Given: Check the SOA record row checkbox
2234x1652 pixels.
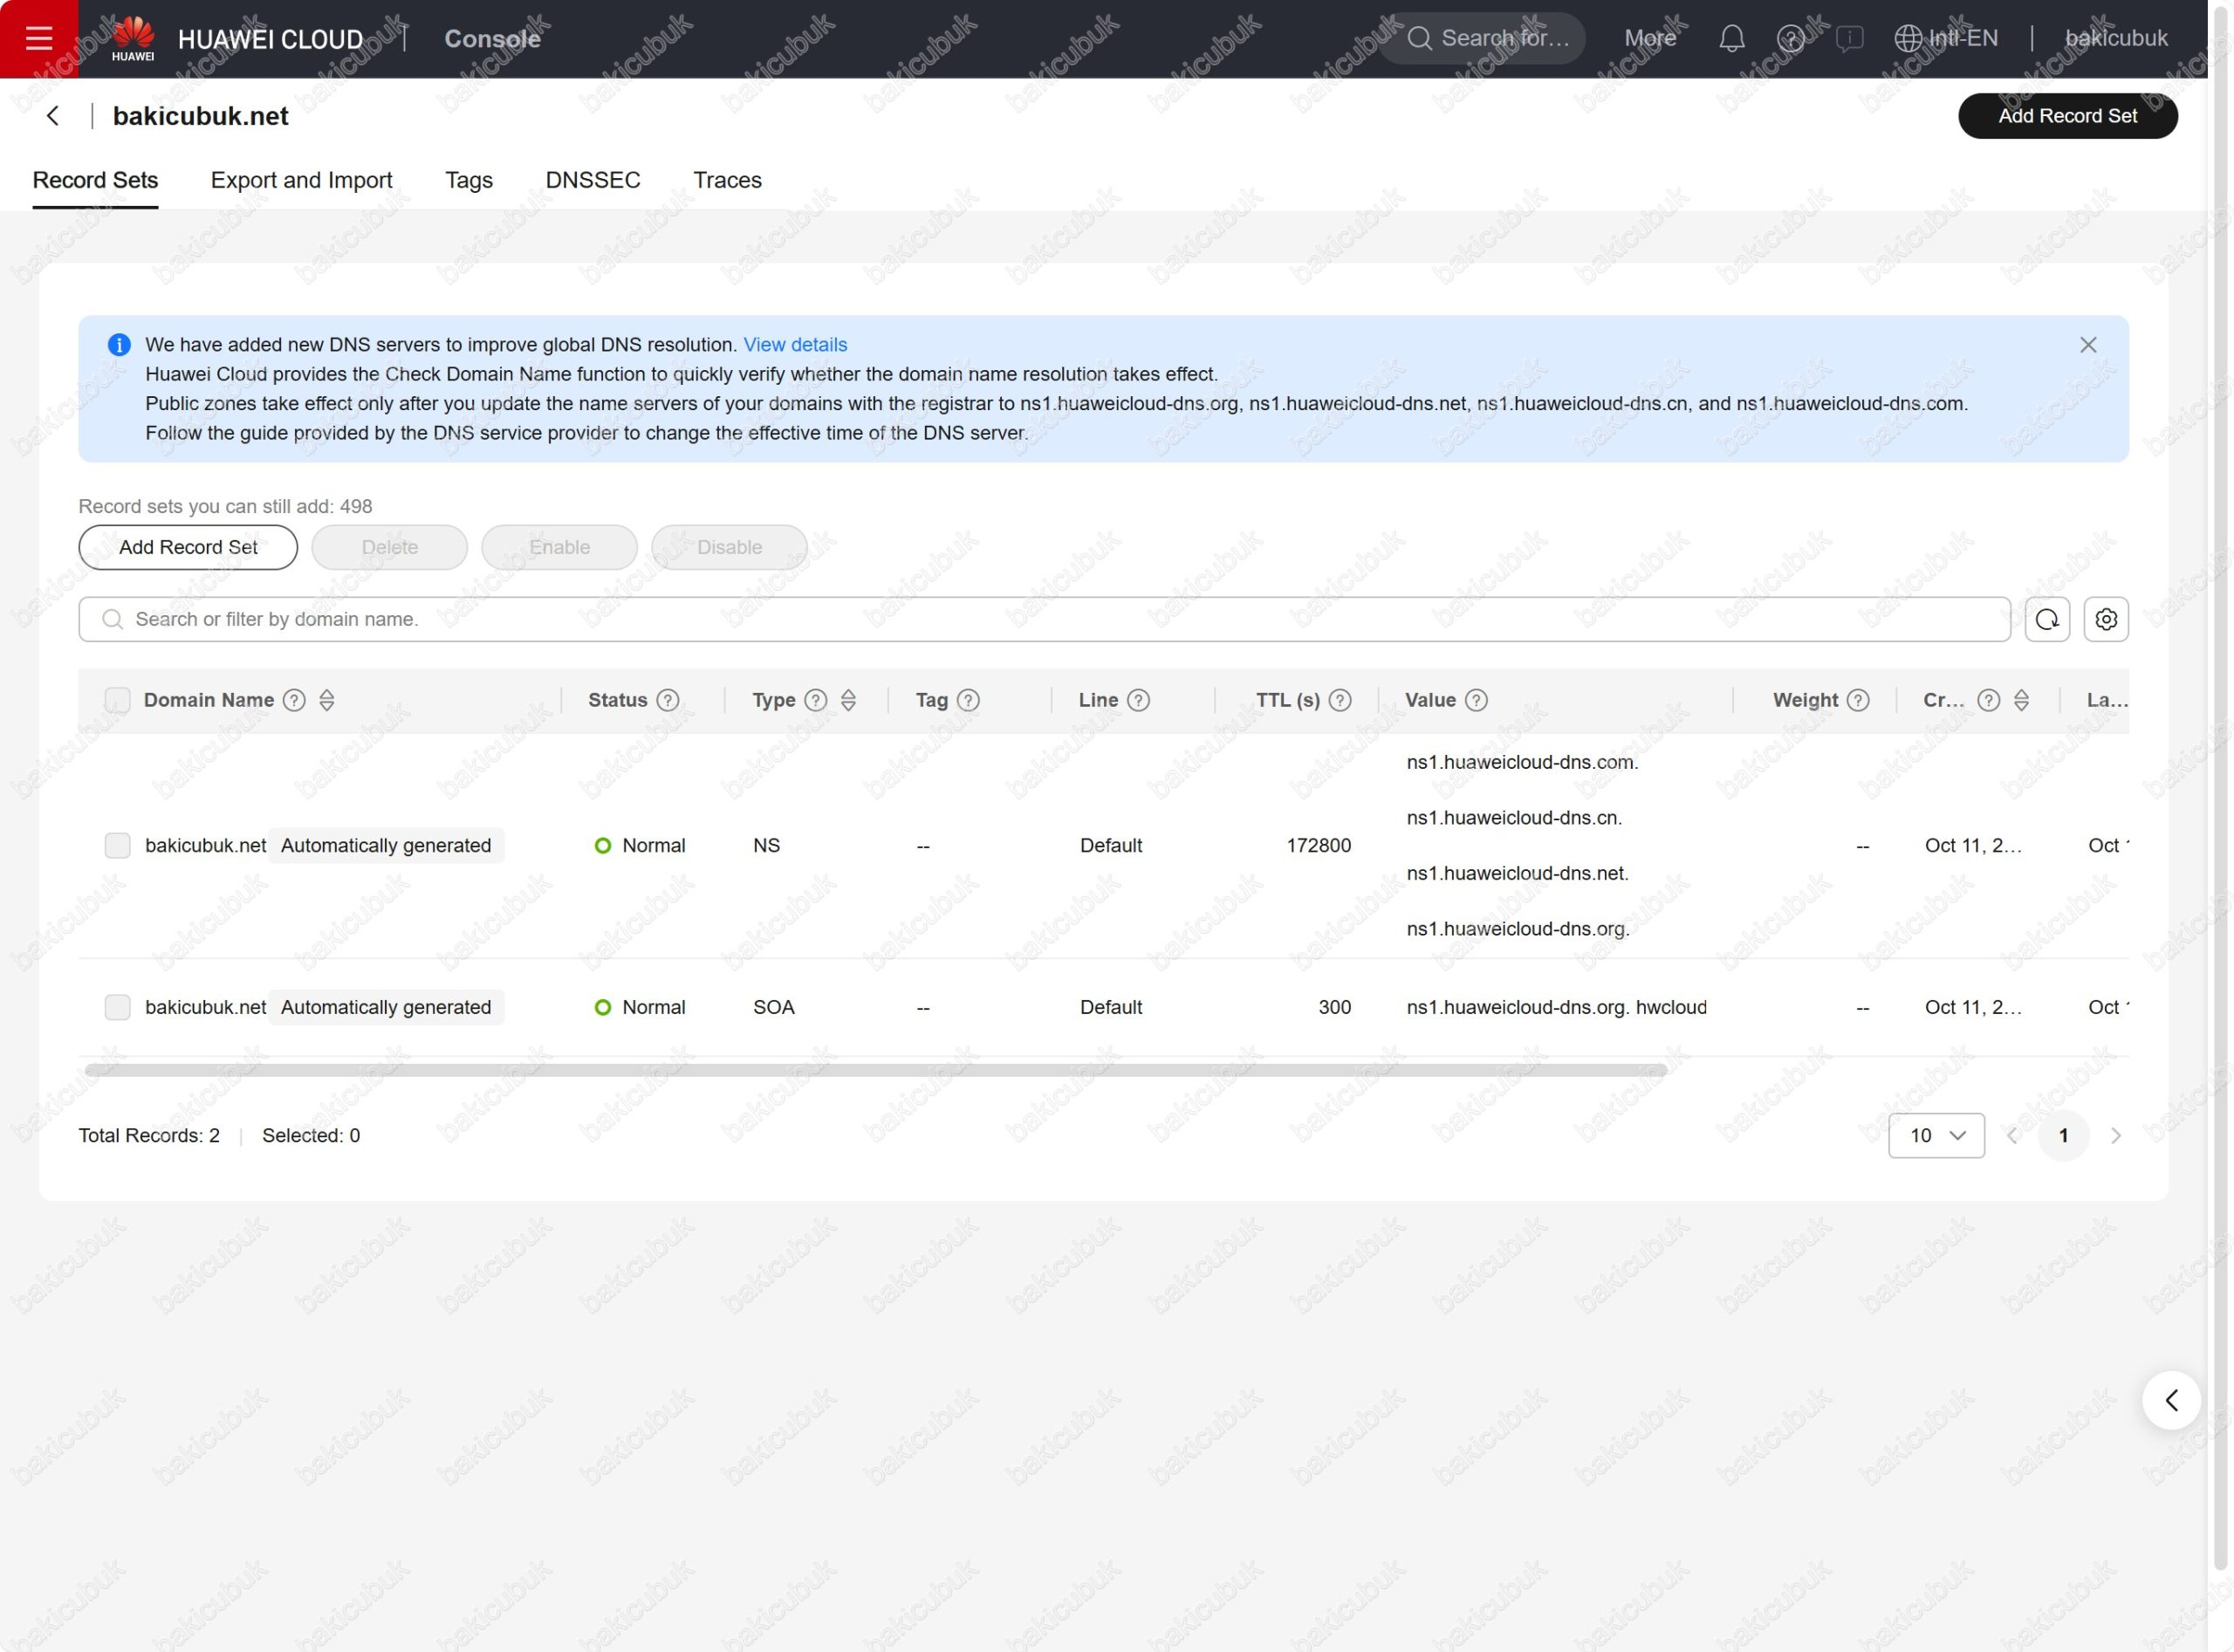Looking at the screenshot, I should pyautogui.click(x=117, y=1007).
